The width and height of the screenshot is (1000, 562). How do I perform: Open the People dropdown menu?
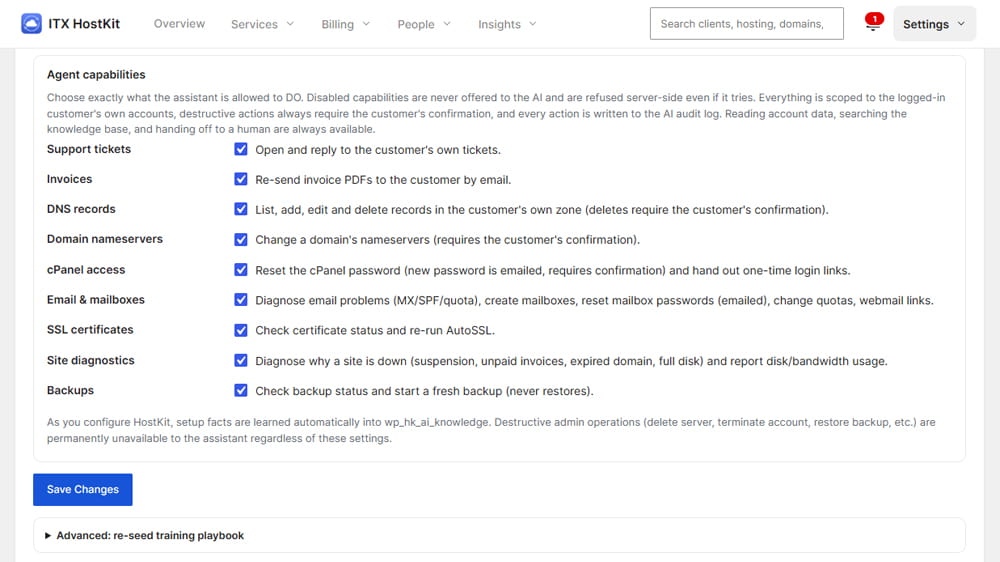pos(423,24)
